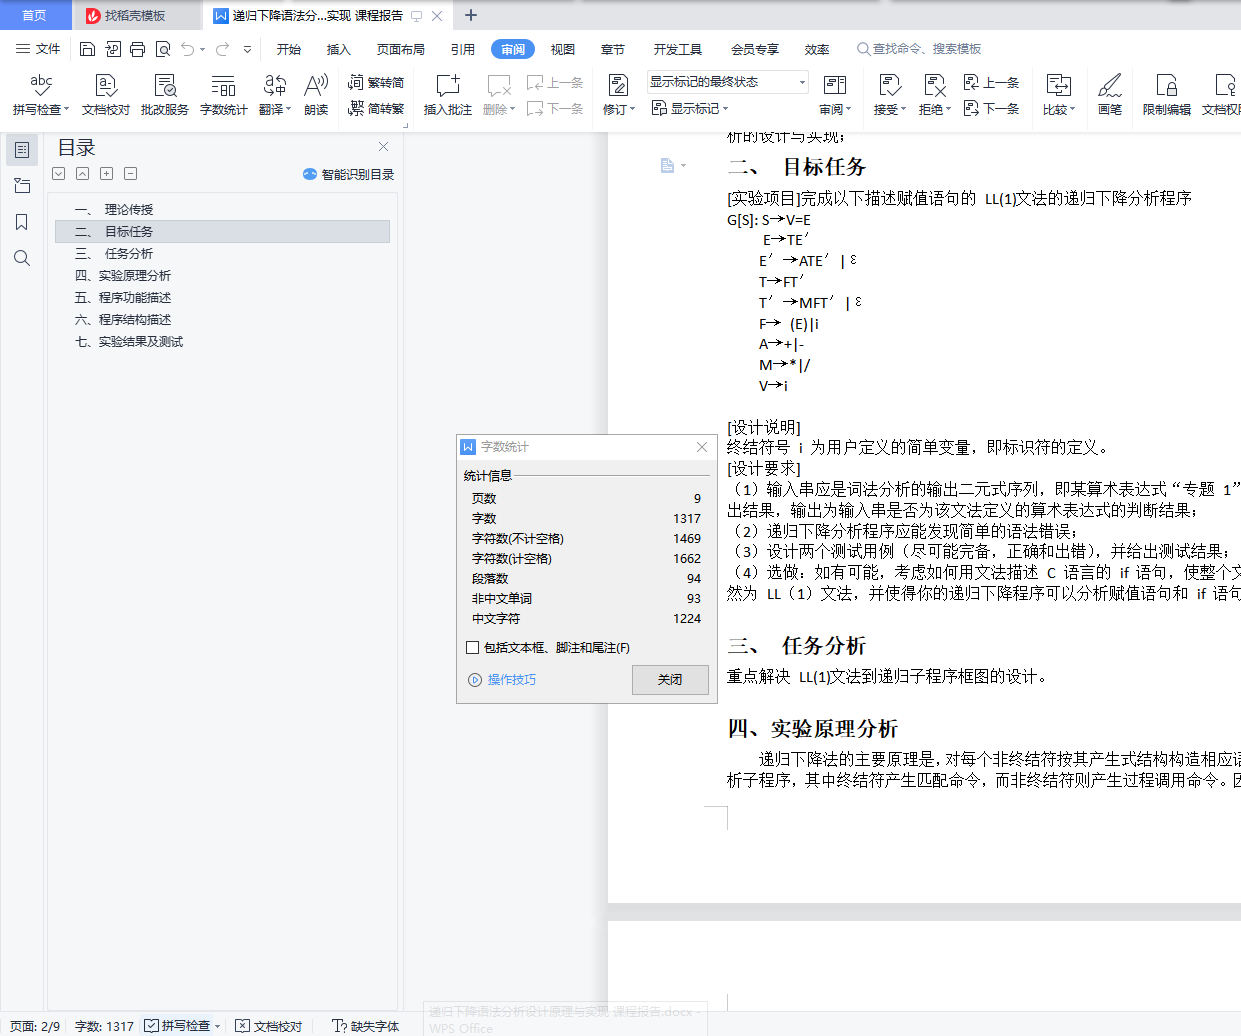Image resolution: width=1241 pixels, height=1036 pixels.
Task: Convert text with 繁转简 button
Action: (376, 83)
